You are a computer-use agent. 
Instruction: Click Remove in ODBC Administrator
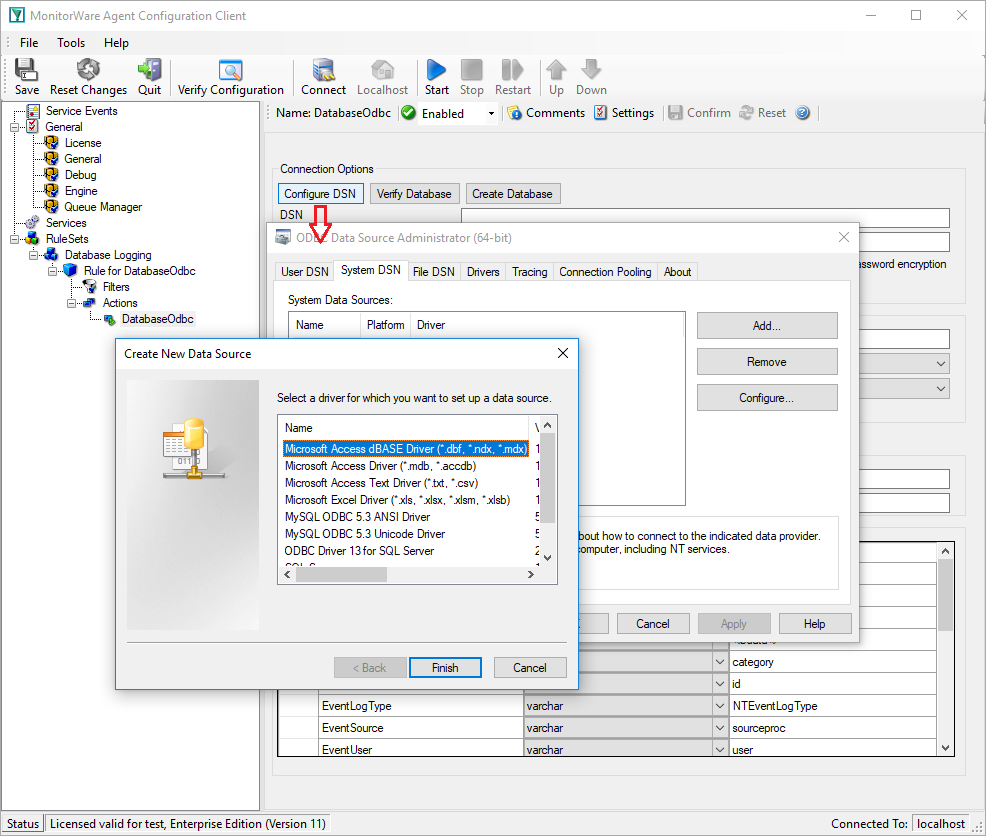767,362
